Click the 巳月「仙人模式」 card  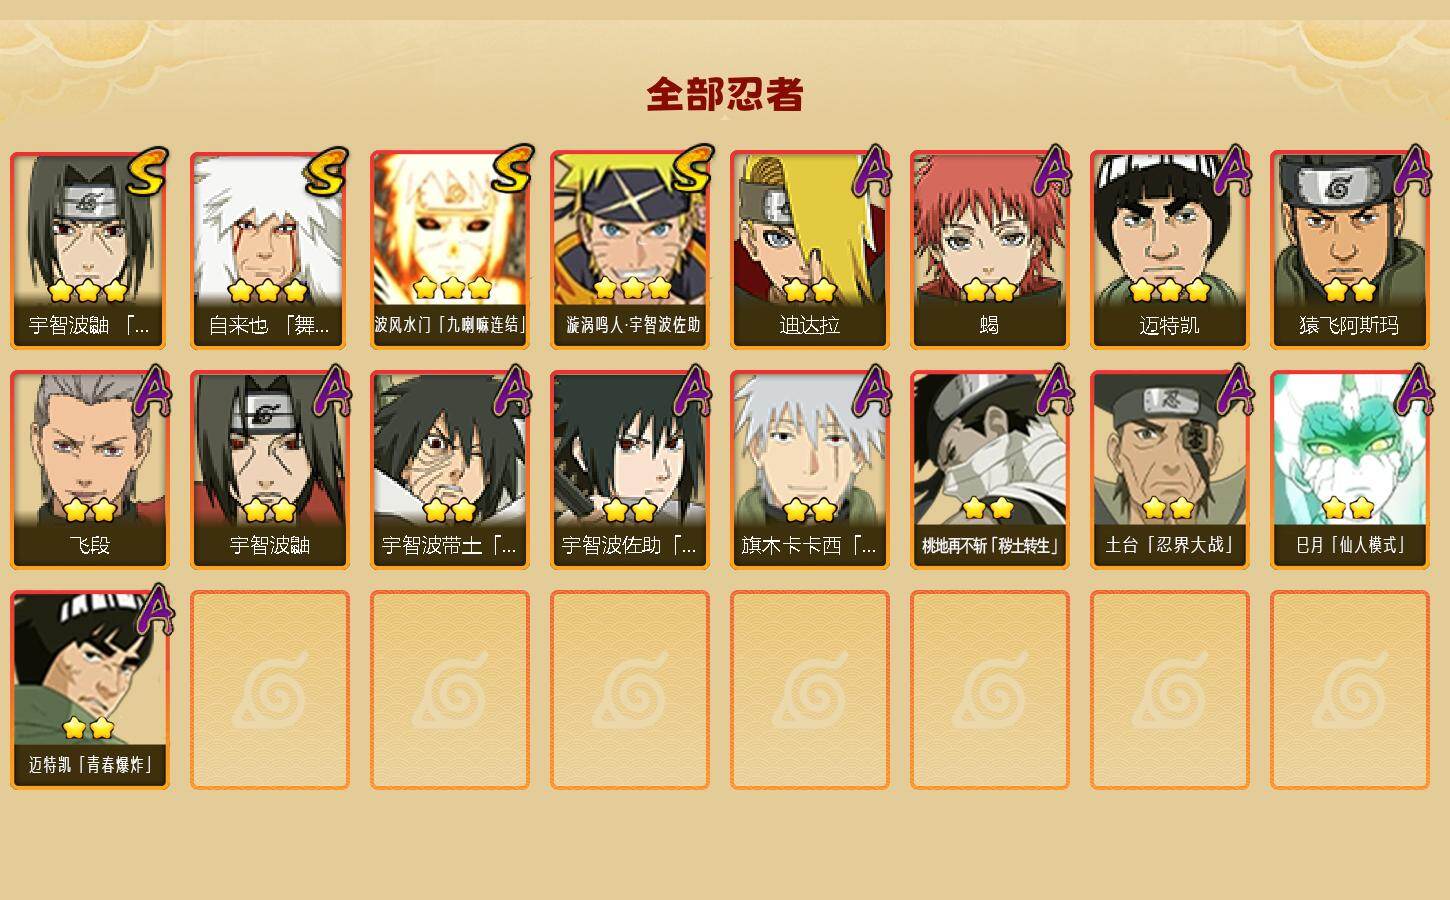(1350, 470)
